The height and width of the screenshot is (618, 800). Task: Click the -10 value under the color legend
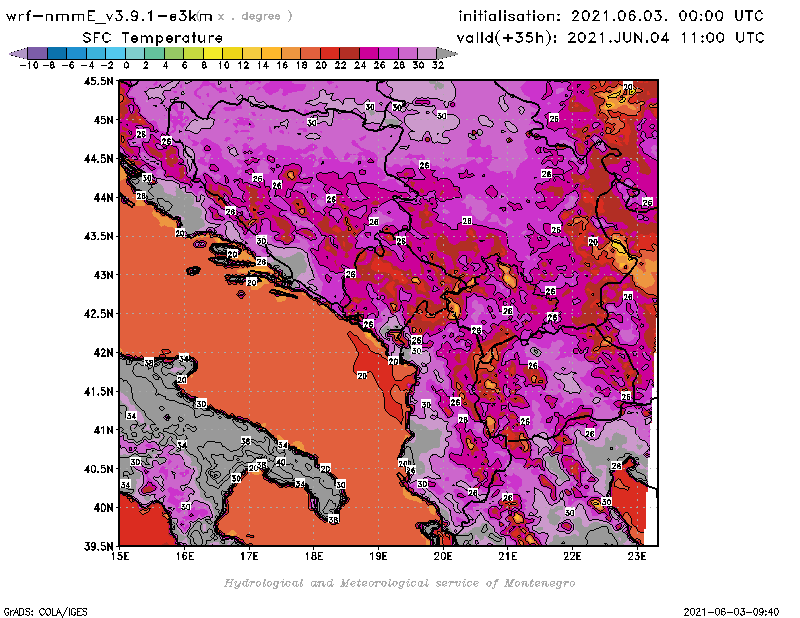point(29,65)
